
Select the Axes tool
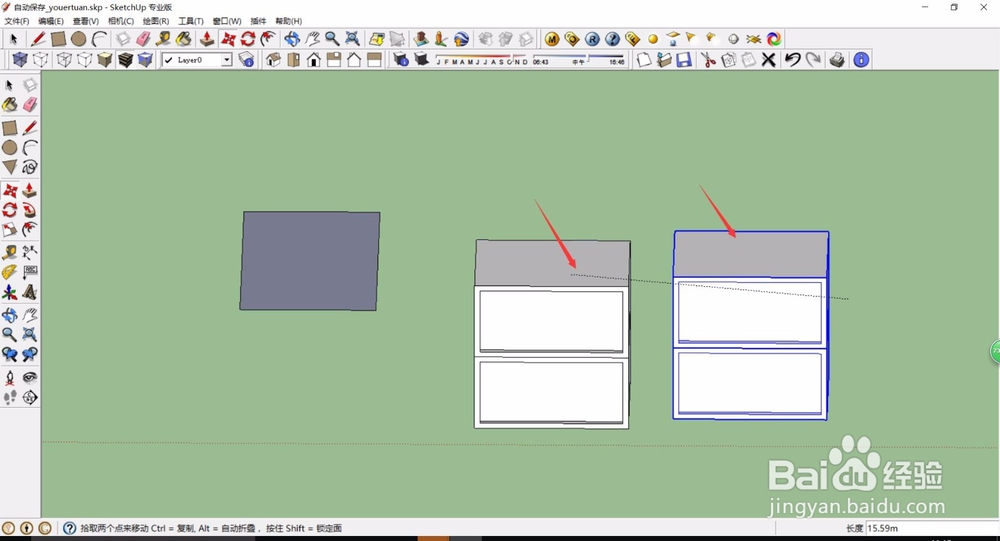point(10,292)
